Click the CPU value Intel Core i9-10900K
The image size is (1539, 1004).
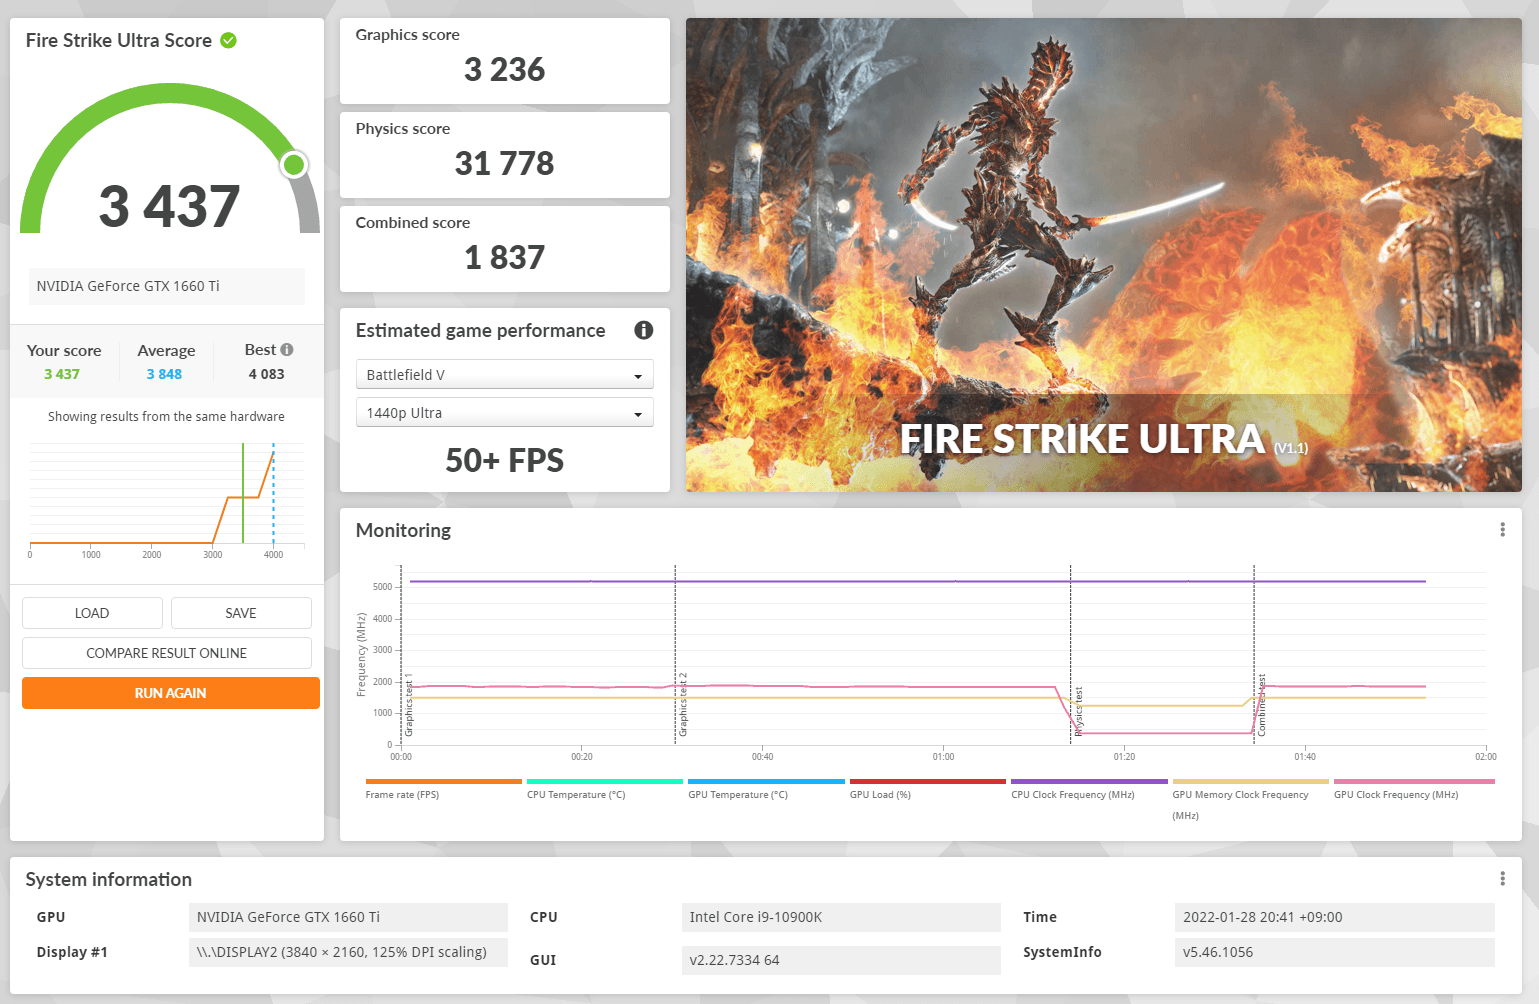pyautogui.click(x=841, y=917)
